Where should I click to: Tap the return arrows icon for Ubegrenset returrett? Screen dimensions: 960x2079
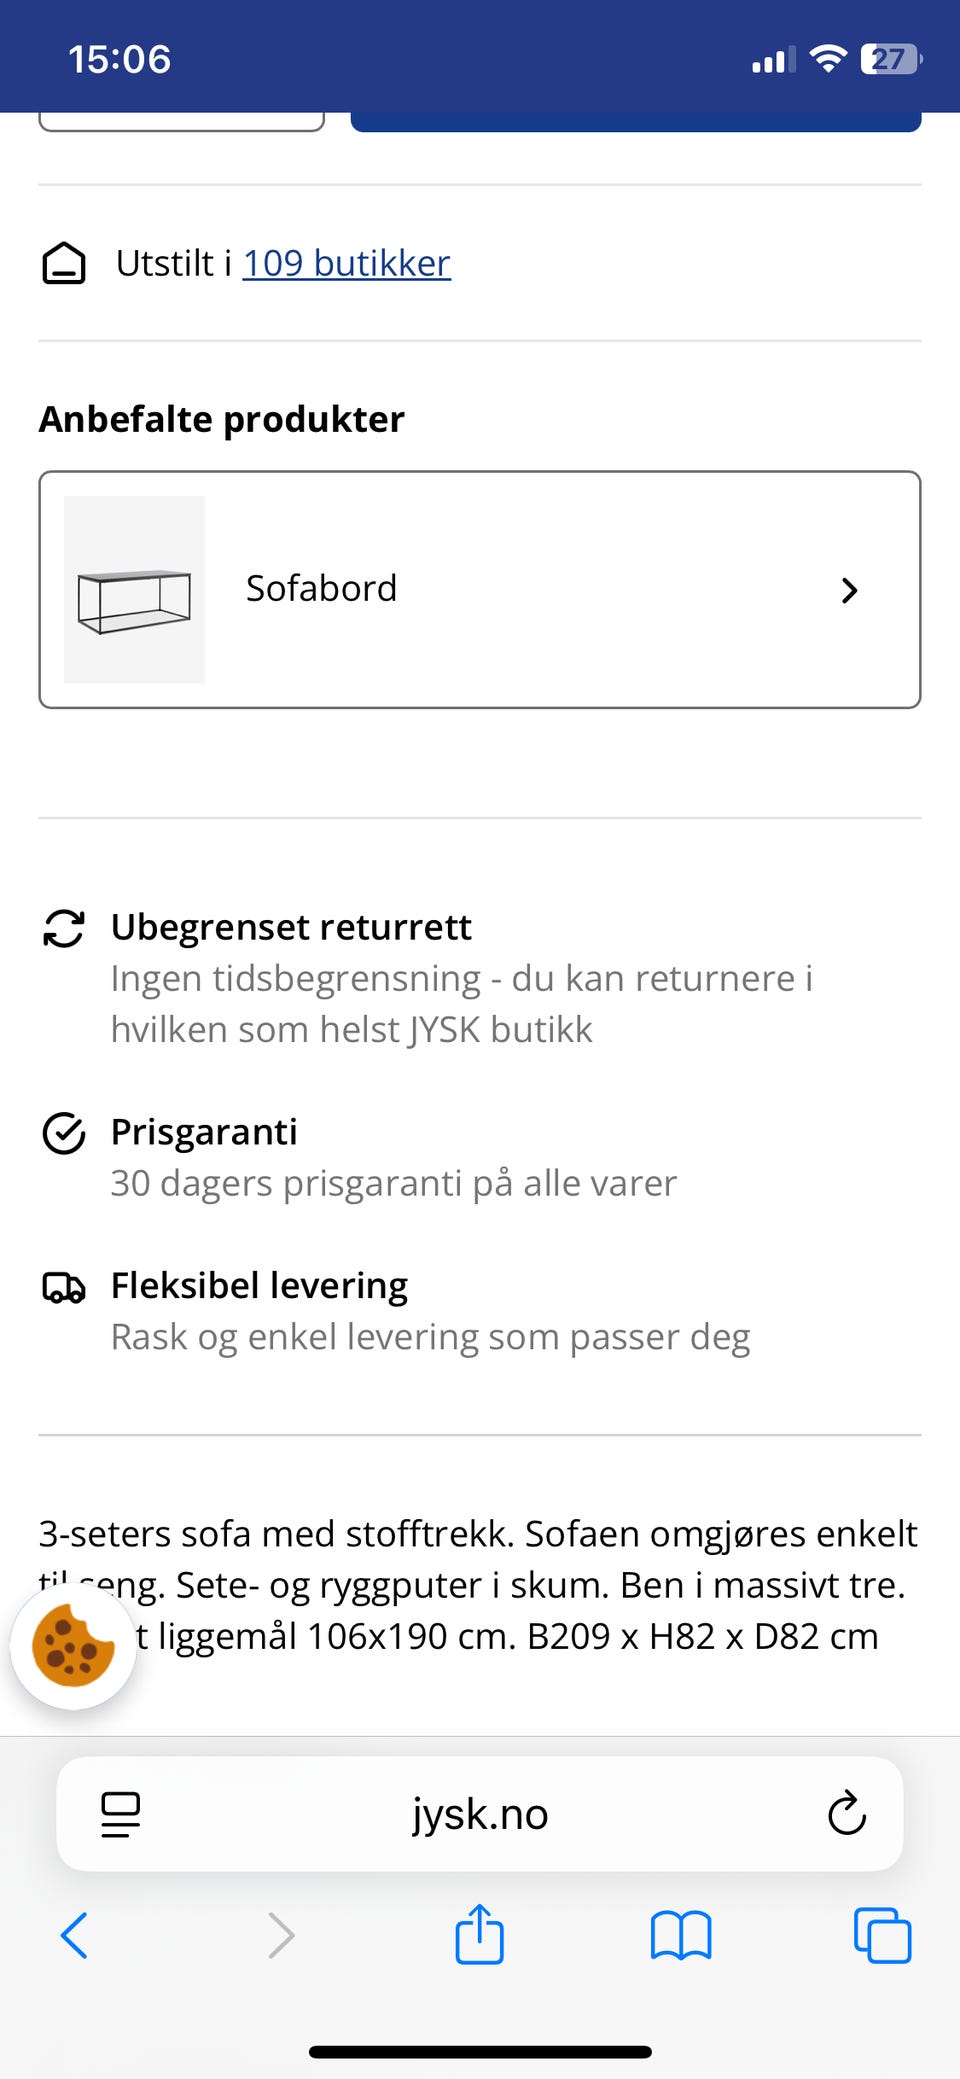pyautogui.click(x=64, y=928)
